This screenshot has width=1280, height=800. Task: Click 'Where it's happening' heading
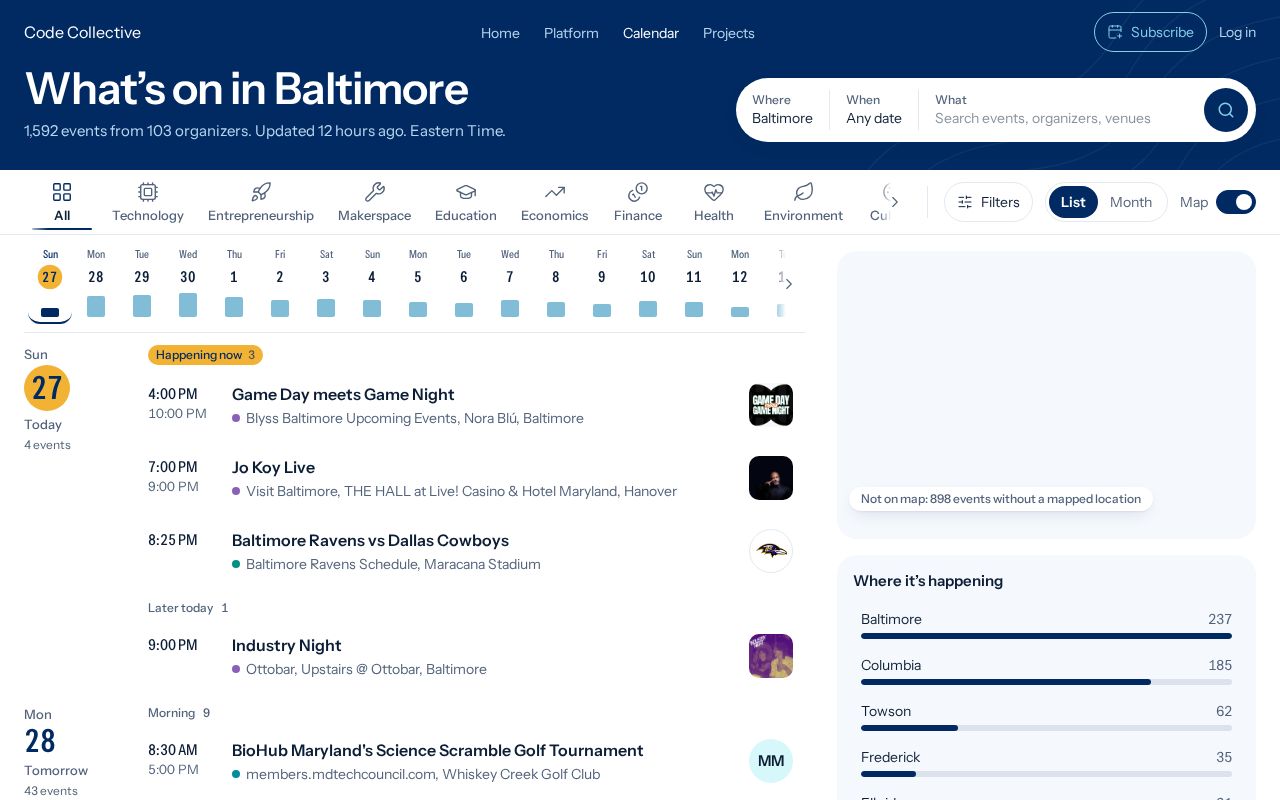click(928, 581)
